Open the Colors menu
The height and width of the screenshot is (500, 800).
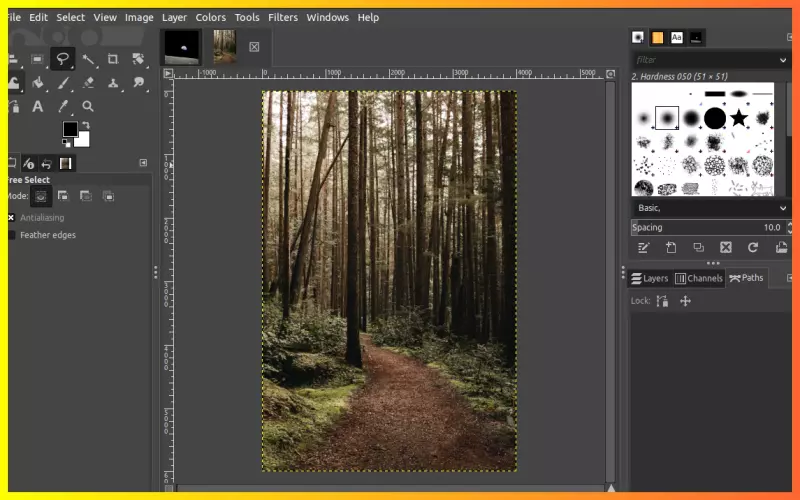[x=210, y=17]
